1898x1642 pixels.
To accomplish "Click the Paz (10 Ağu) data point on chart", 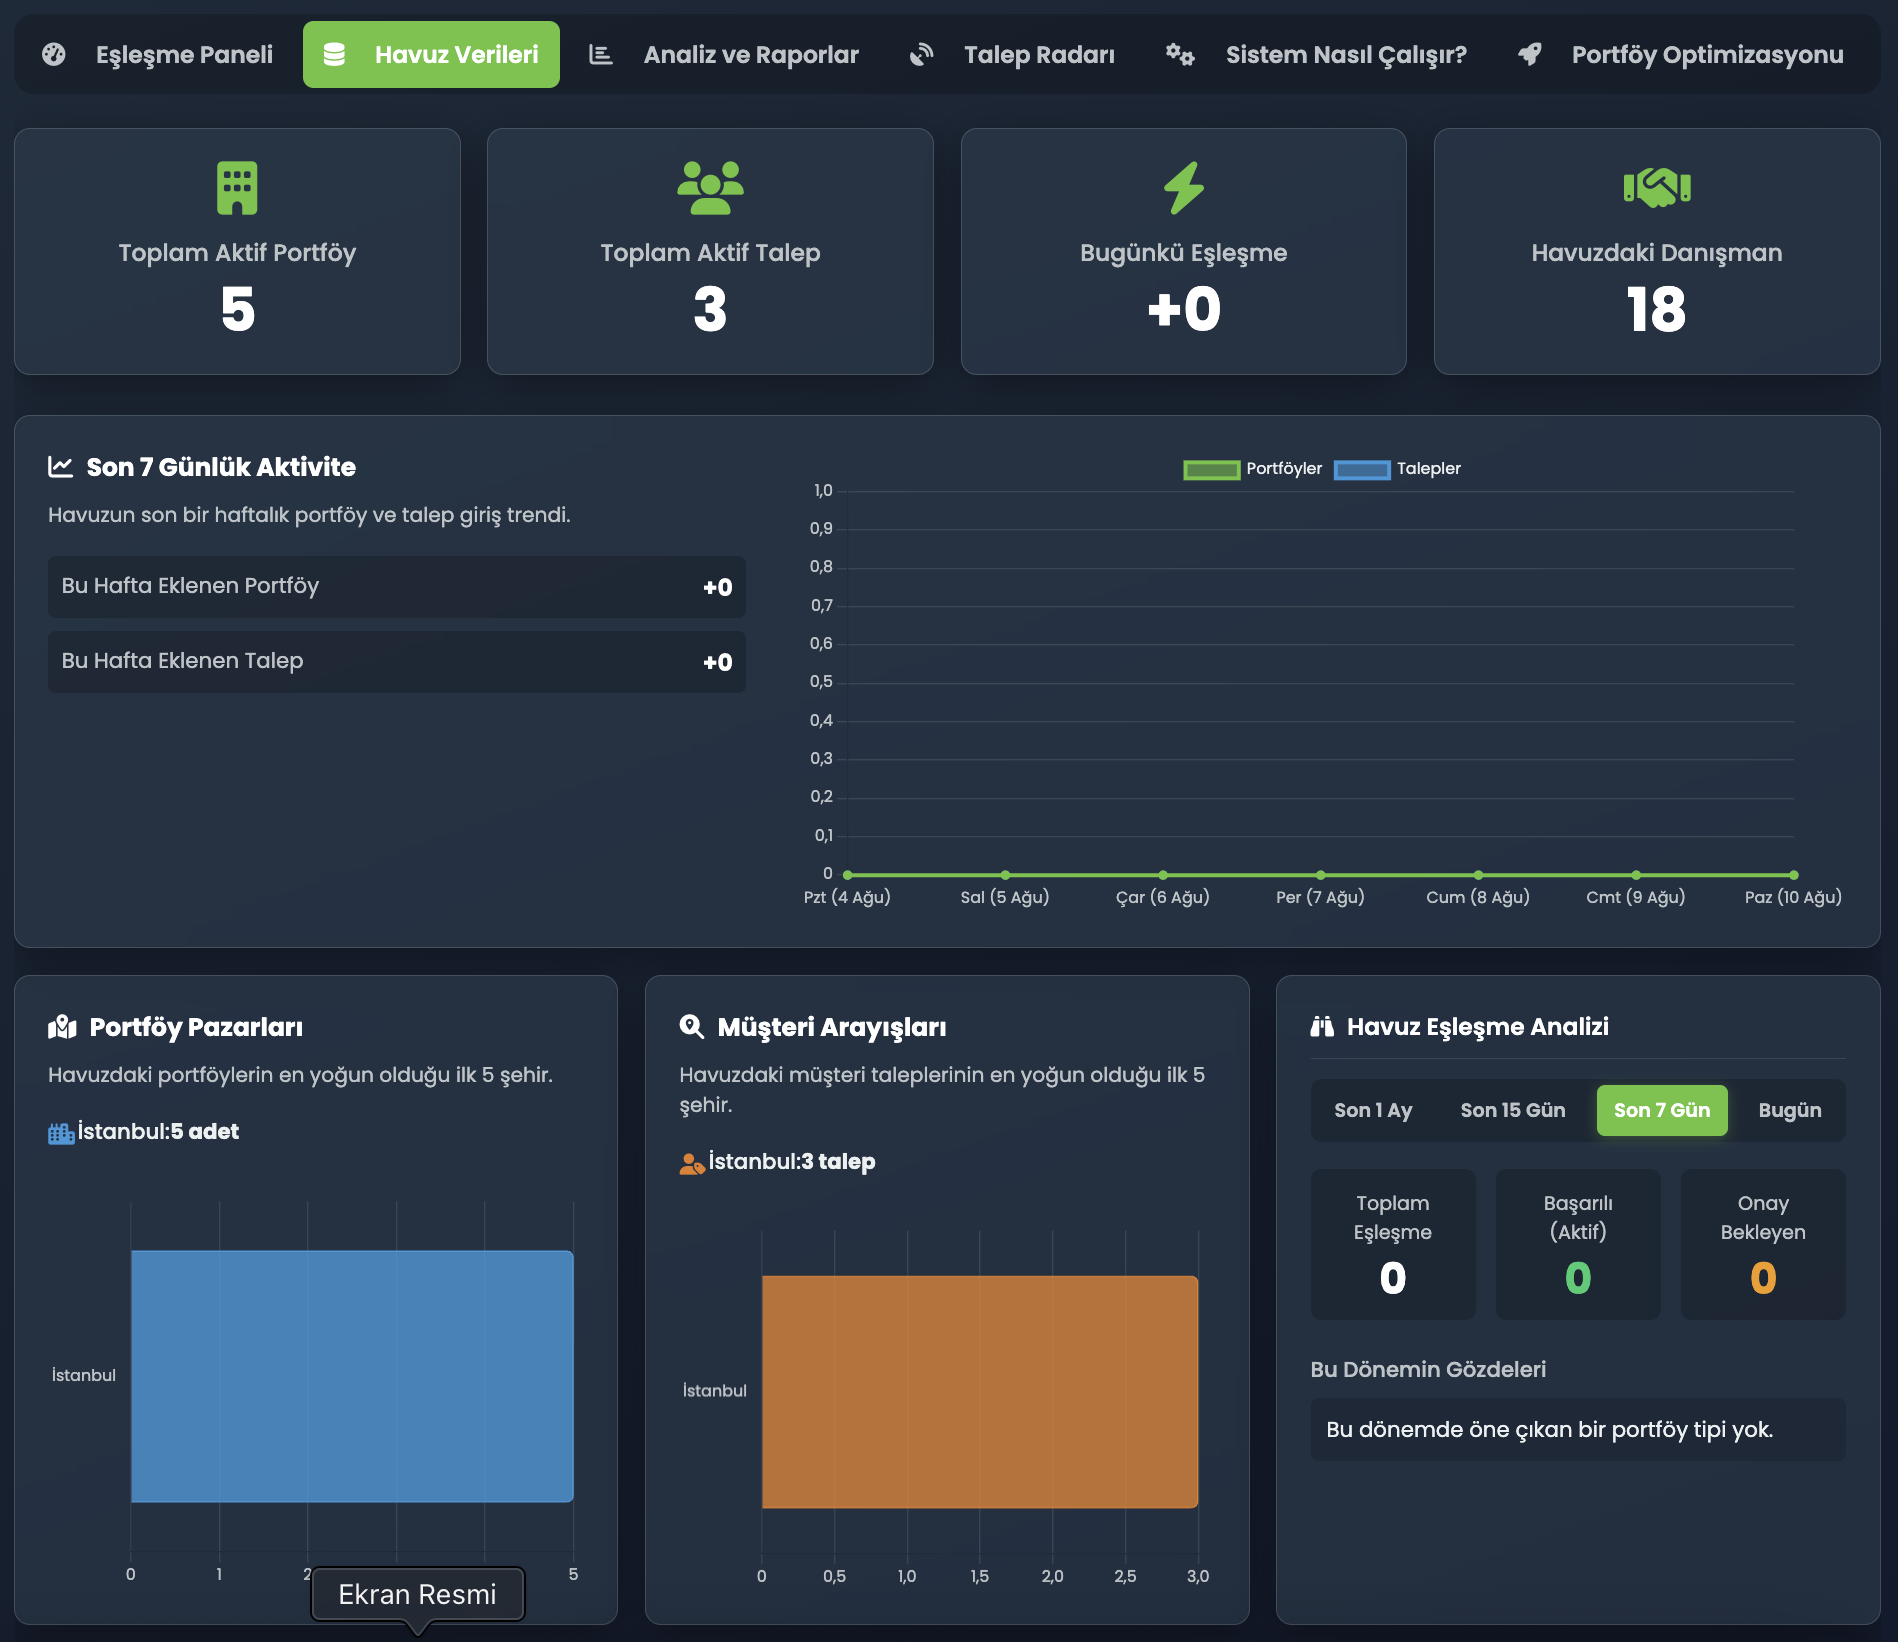I will [x=1793, y=875].
